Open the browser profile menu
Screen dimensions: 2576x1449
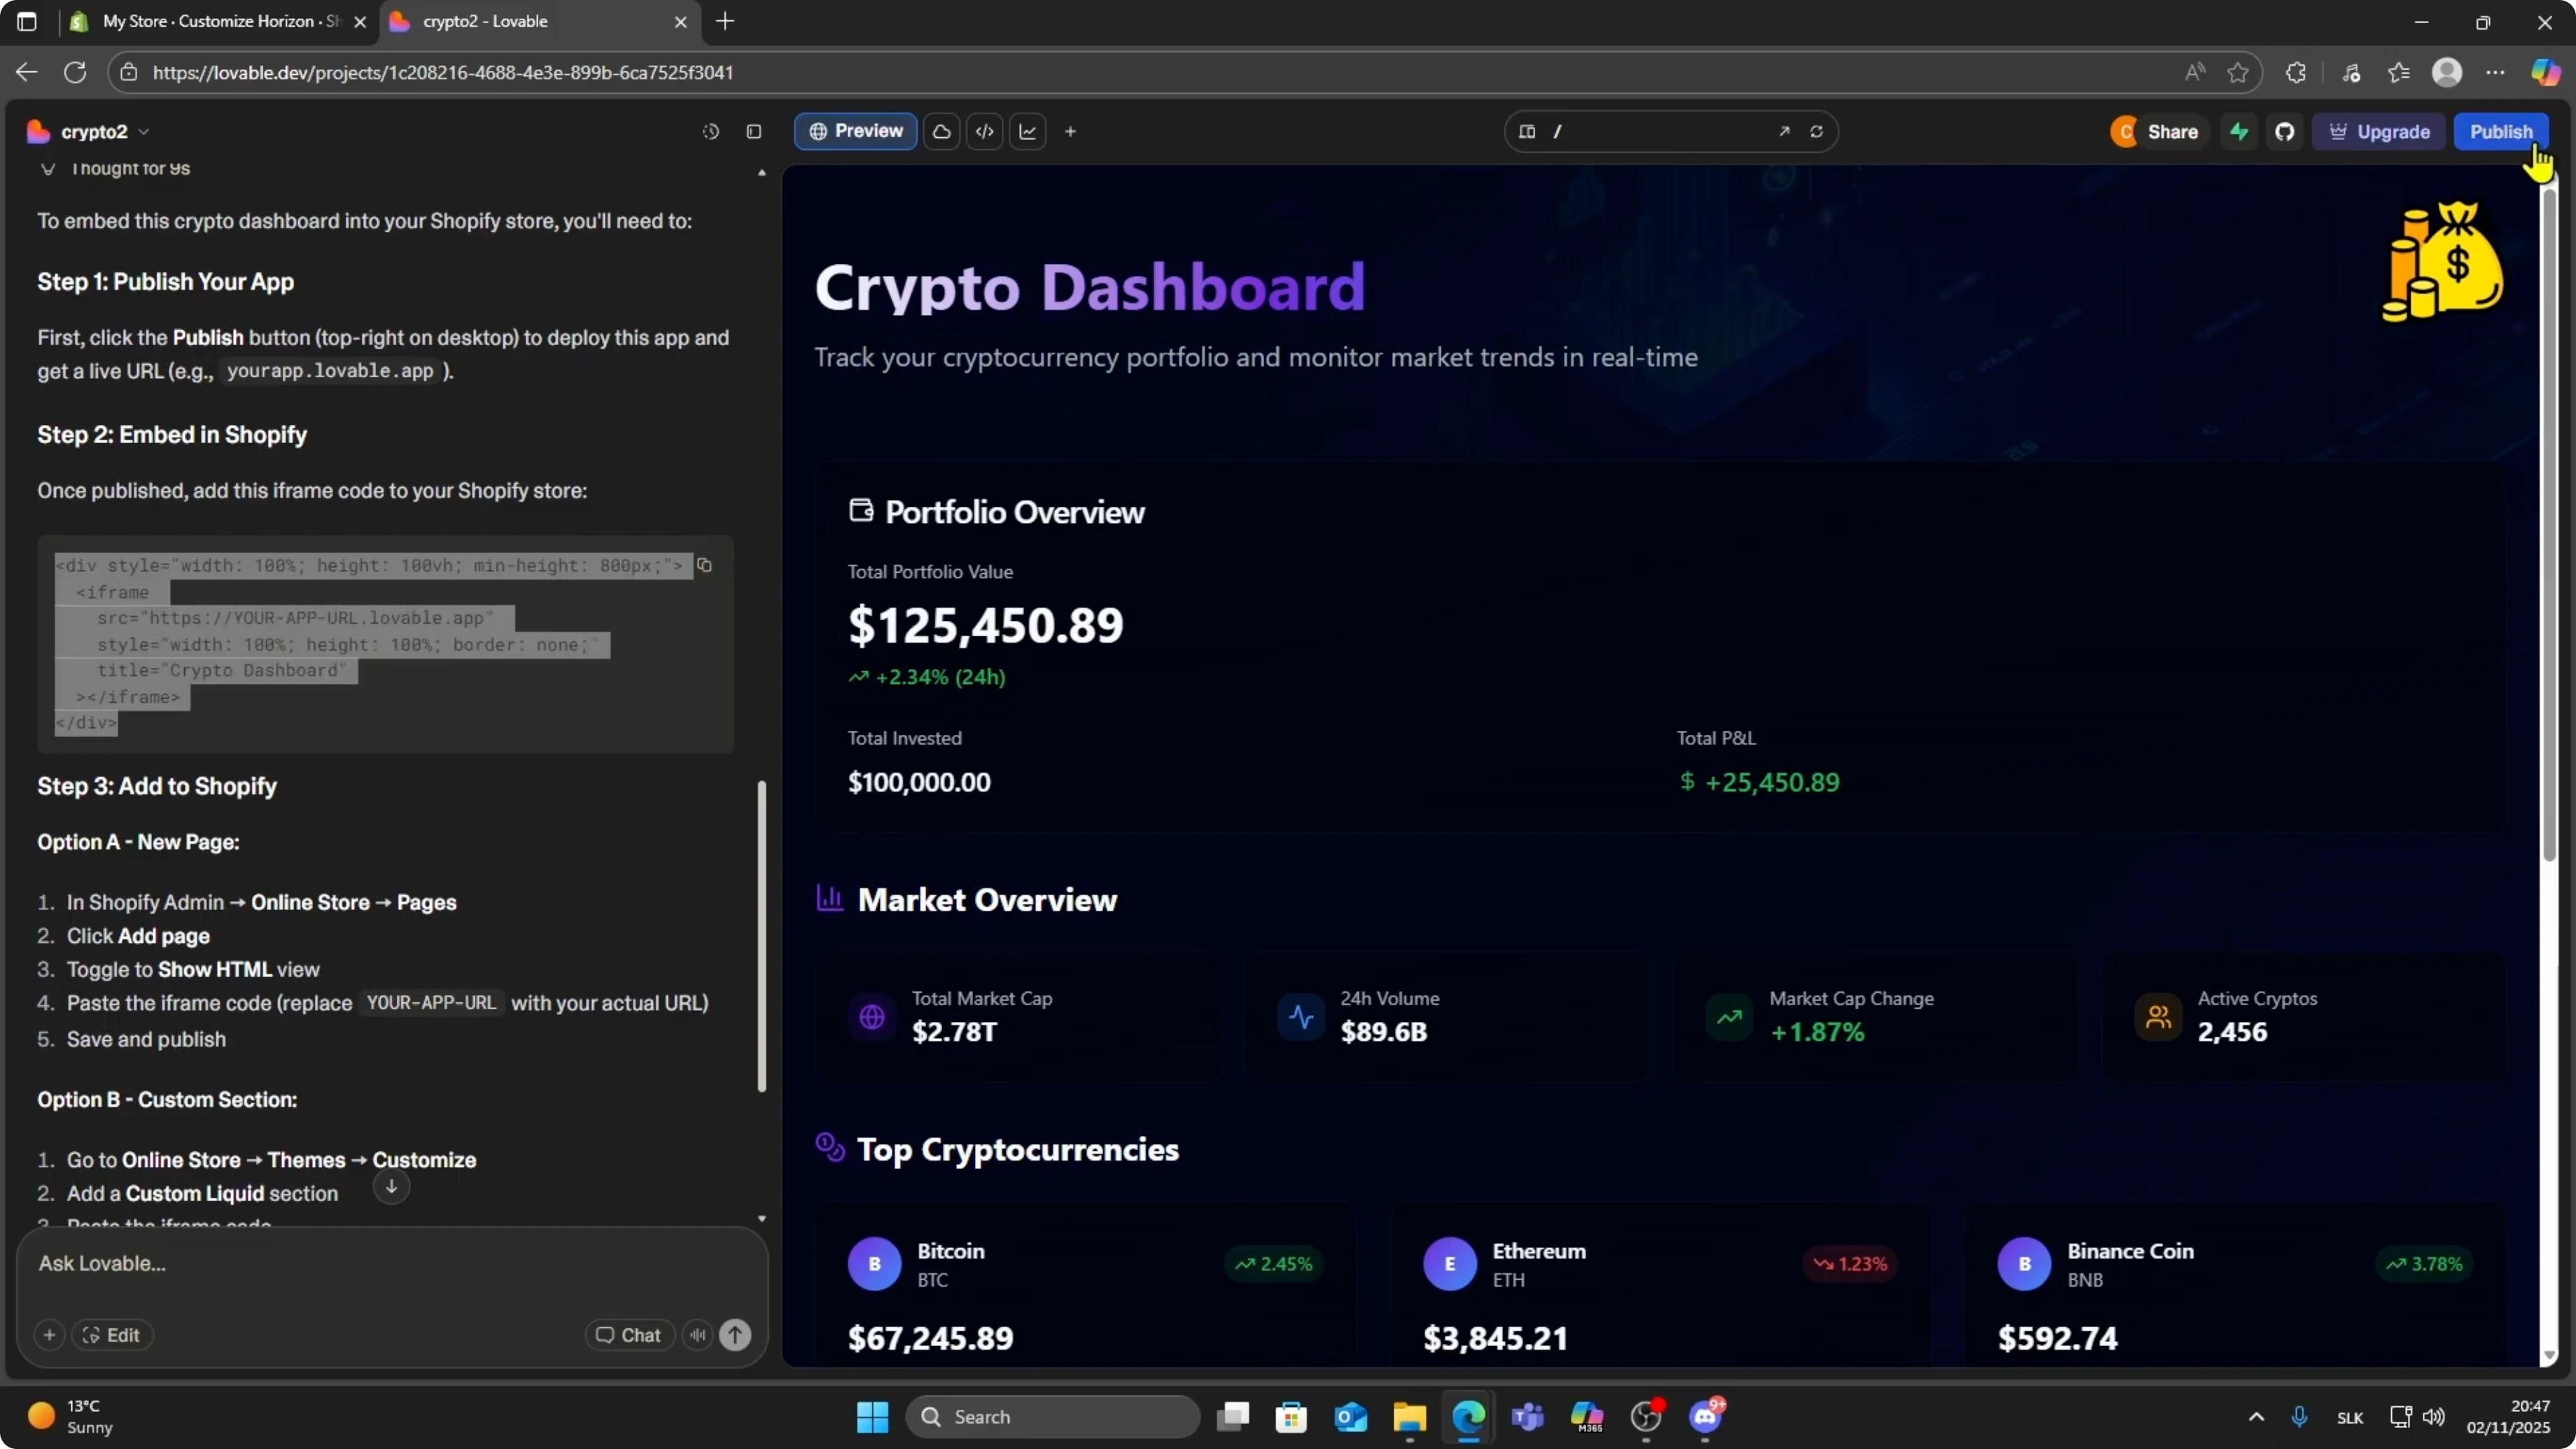(x=2447, y=72)
